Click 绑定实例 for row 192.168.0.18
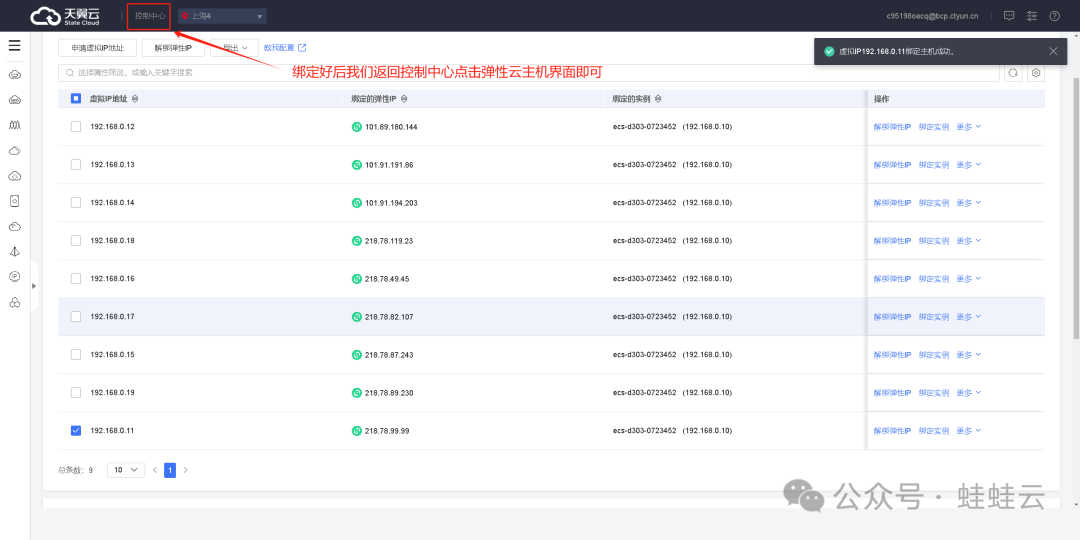 tap(934, 241)
